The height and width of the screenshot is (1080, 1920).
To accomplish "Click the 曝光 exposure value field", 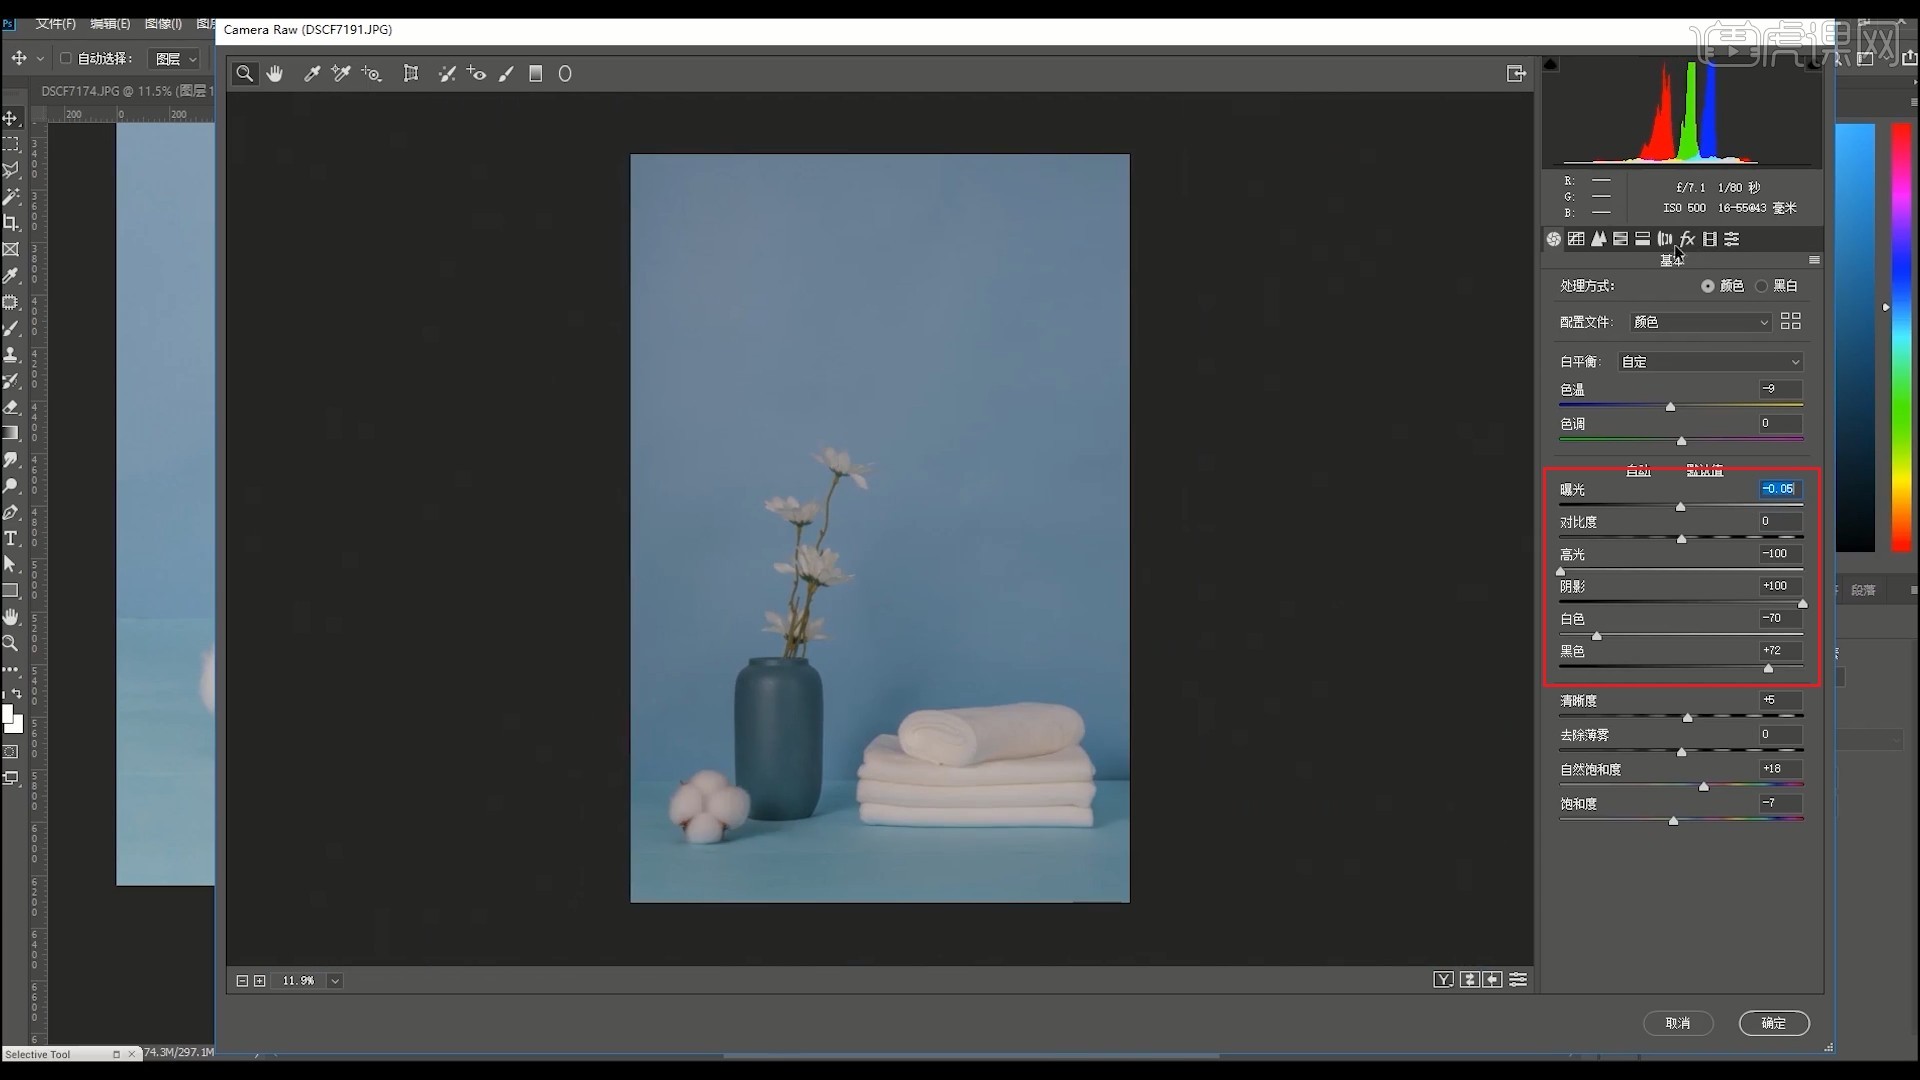I will pos(1779,489).
